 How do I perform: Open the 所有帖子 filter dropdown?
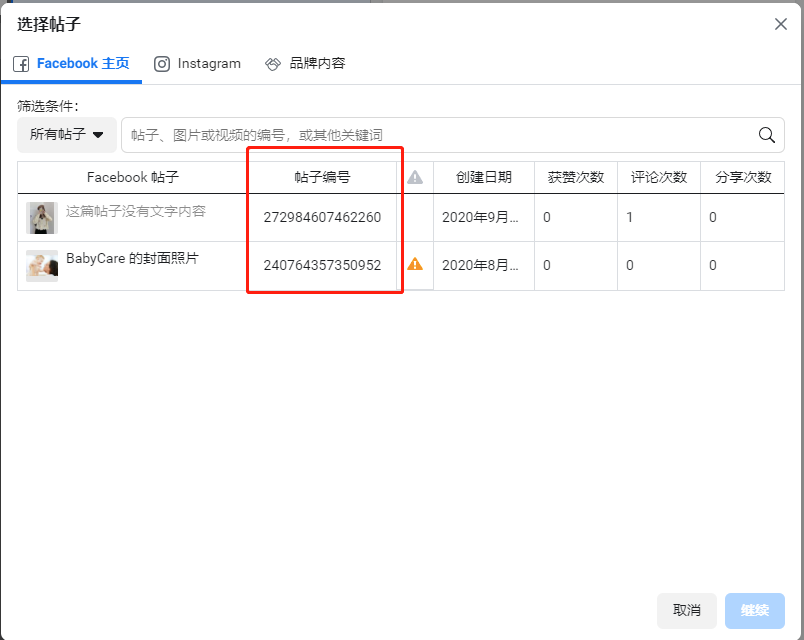[67, 135]
